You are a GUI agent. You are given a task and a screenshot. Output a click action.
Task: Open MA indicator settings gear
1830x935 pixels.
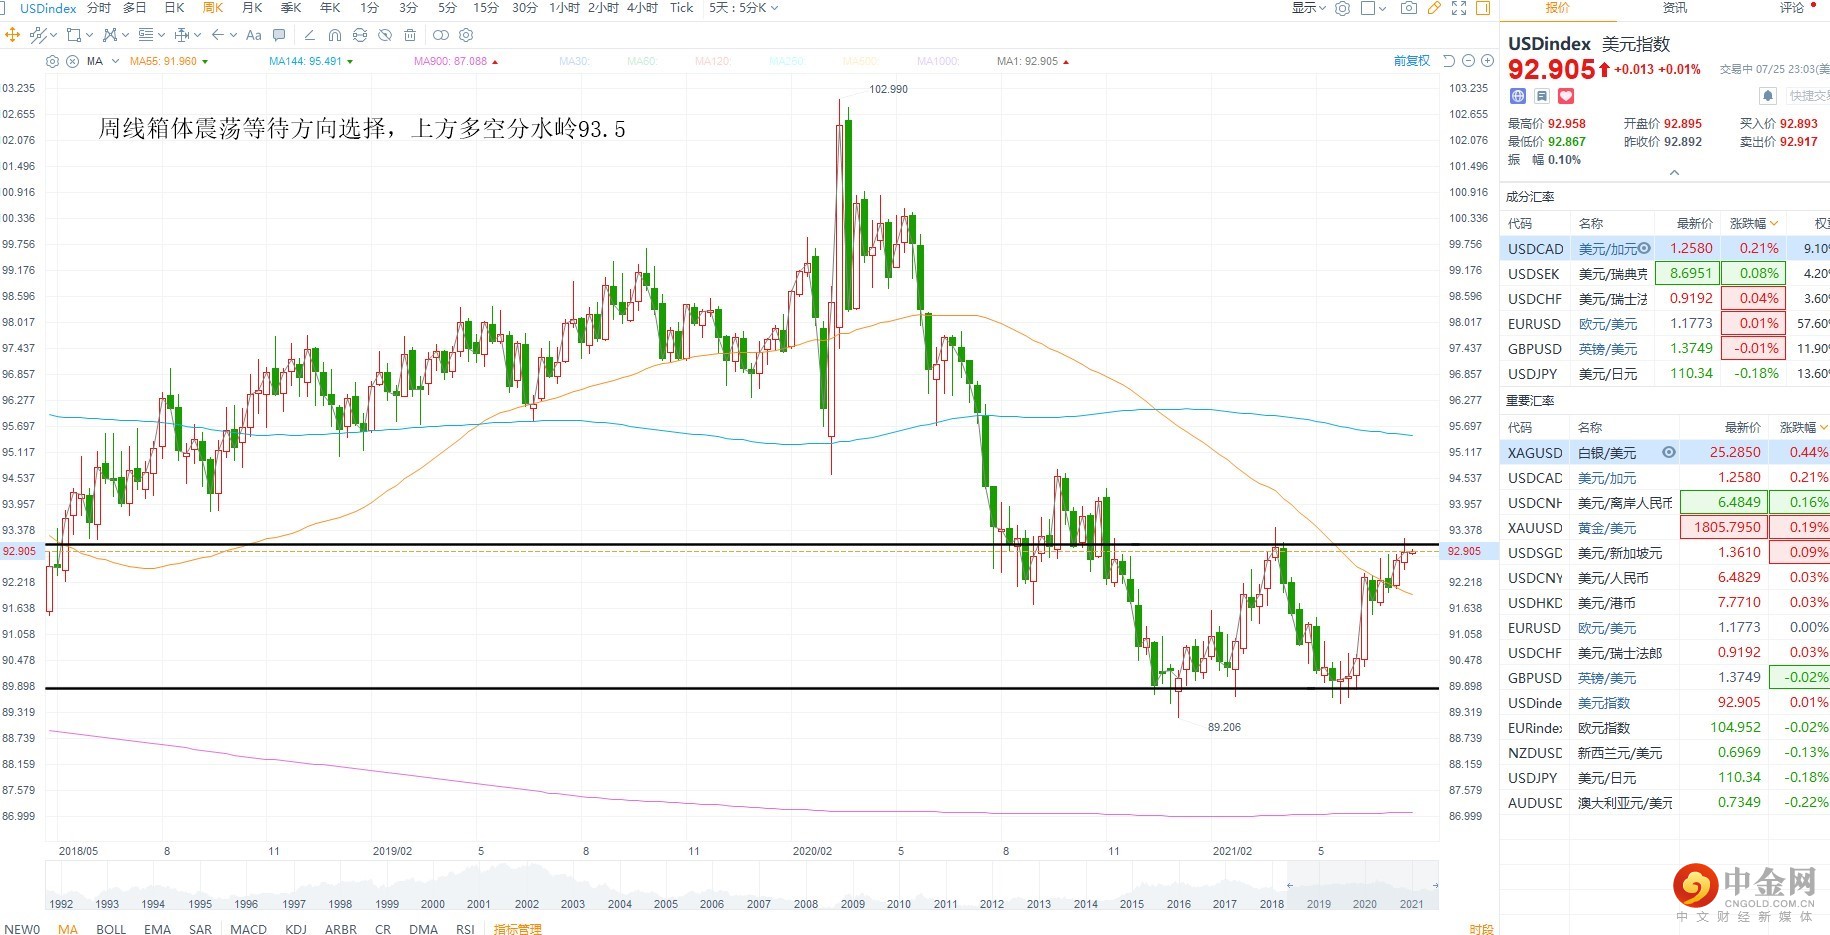click(53, 61)
